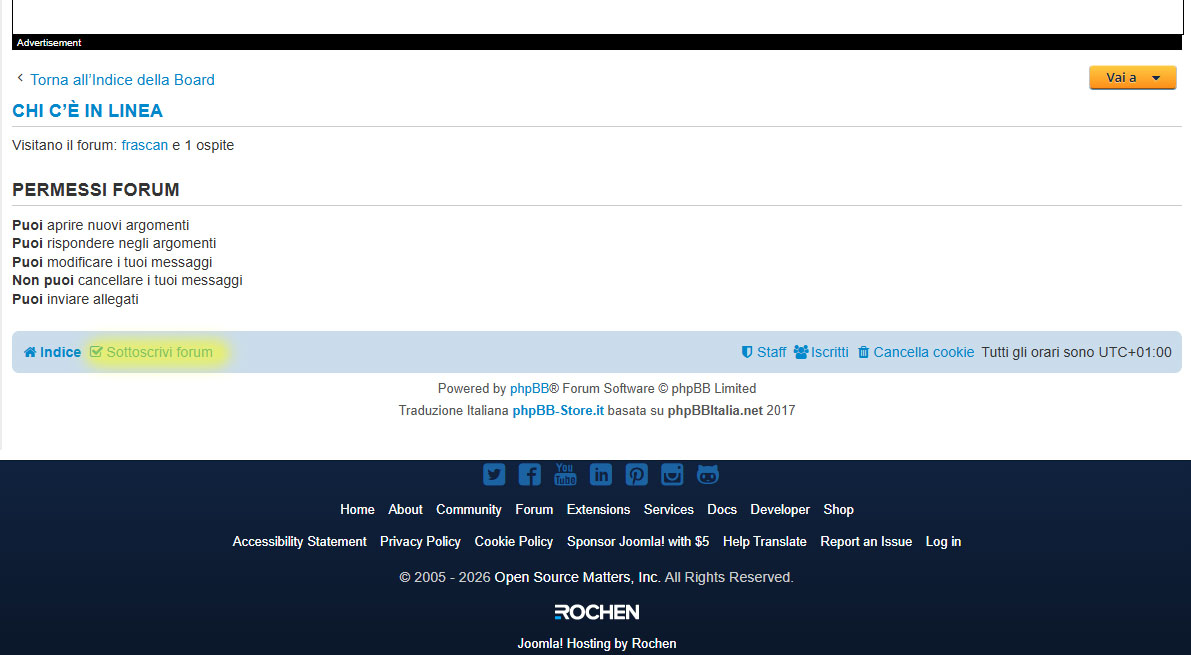Click text 'Puoi aprire nuovi argomenti'
This screenshot has height=655, width=1191.
coord(100,225)
